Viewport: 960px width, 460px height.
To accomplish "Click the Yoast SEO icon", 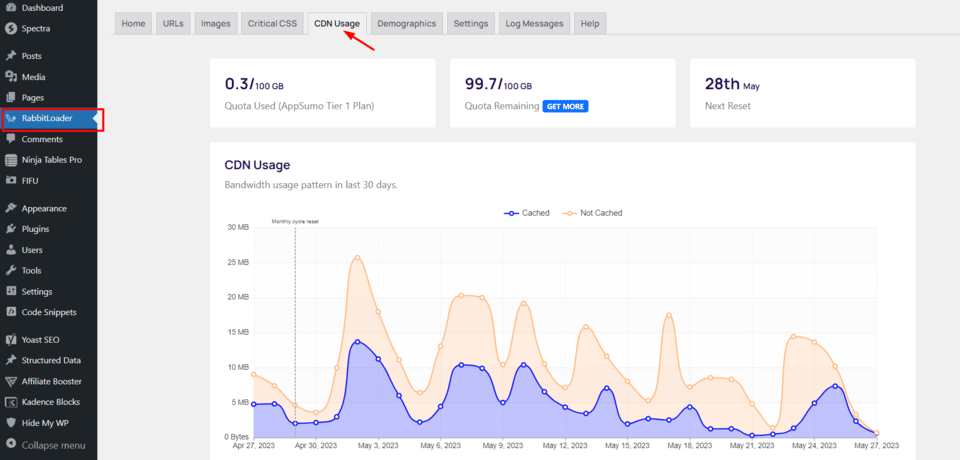I will click(10, 339).
